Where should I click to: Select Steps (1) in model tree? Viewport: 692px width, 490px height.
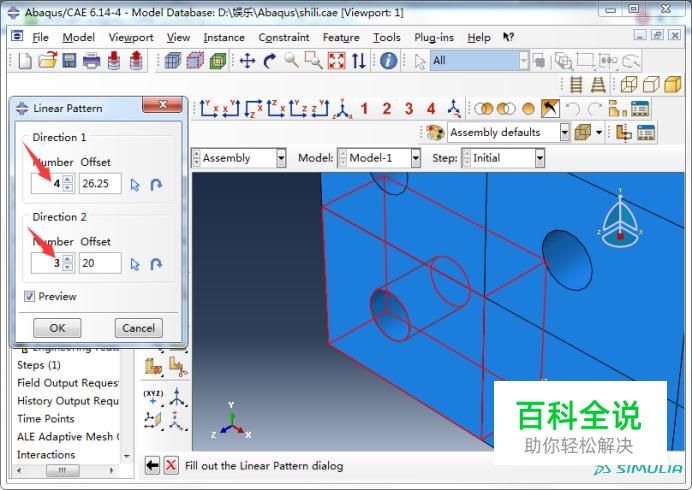[x=39, y=365]
